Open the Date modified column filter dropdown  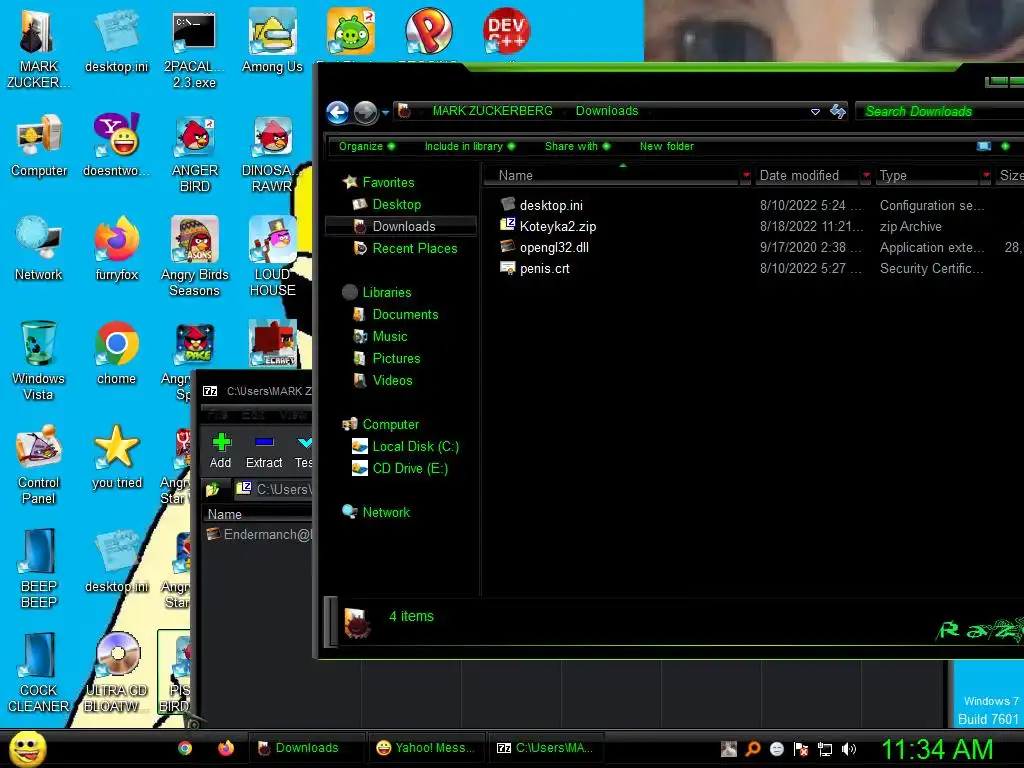(866, 175)
